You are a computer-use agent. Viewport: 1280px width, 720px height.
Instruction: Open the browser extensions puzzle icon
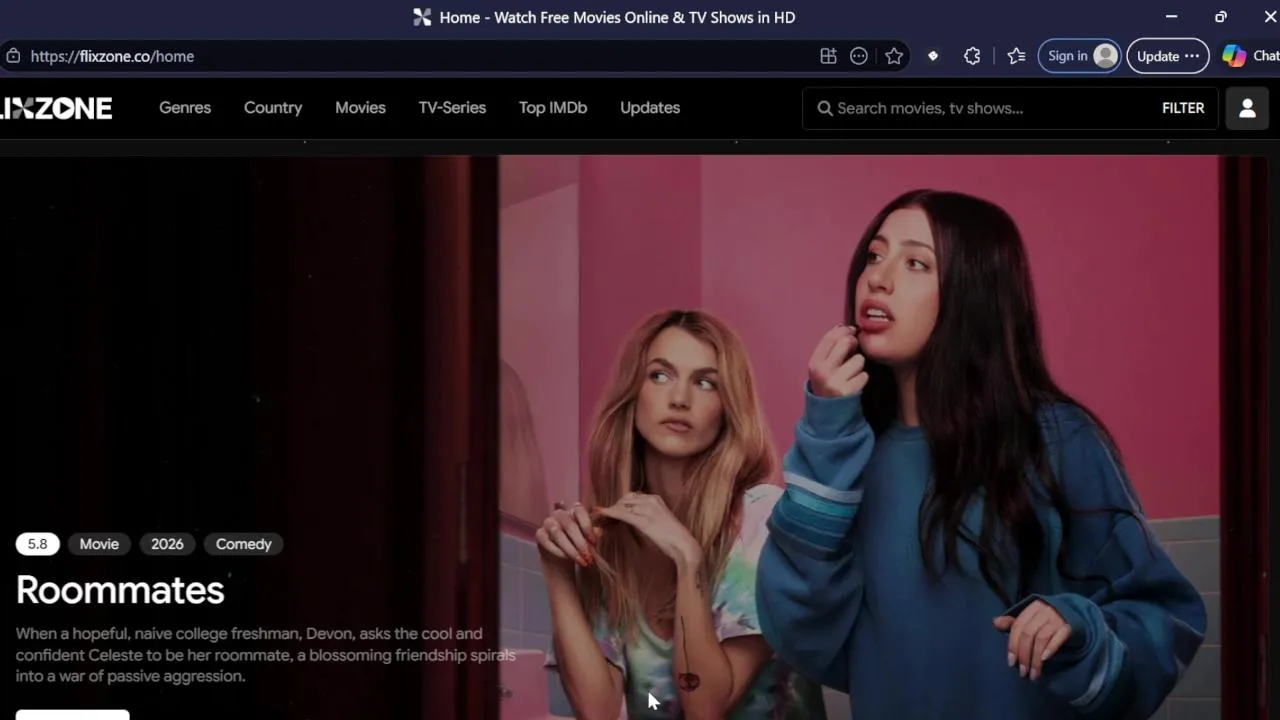972,56
